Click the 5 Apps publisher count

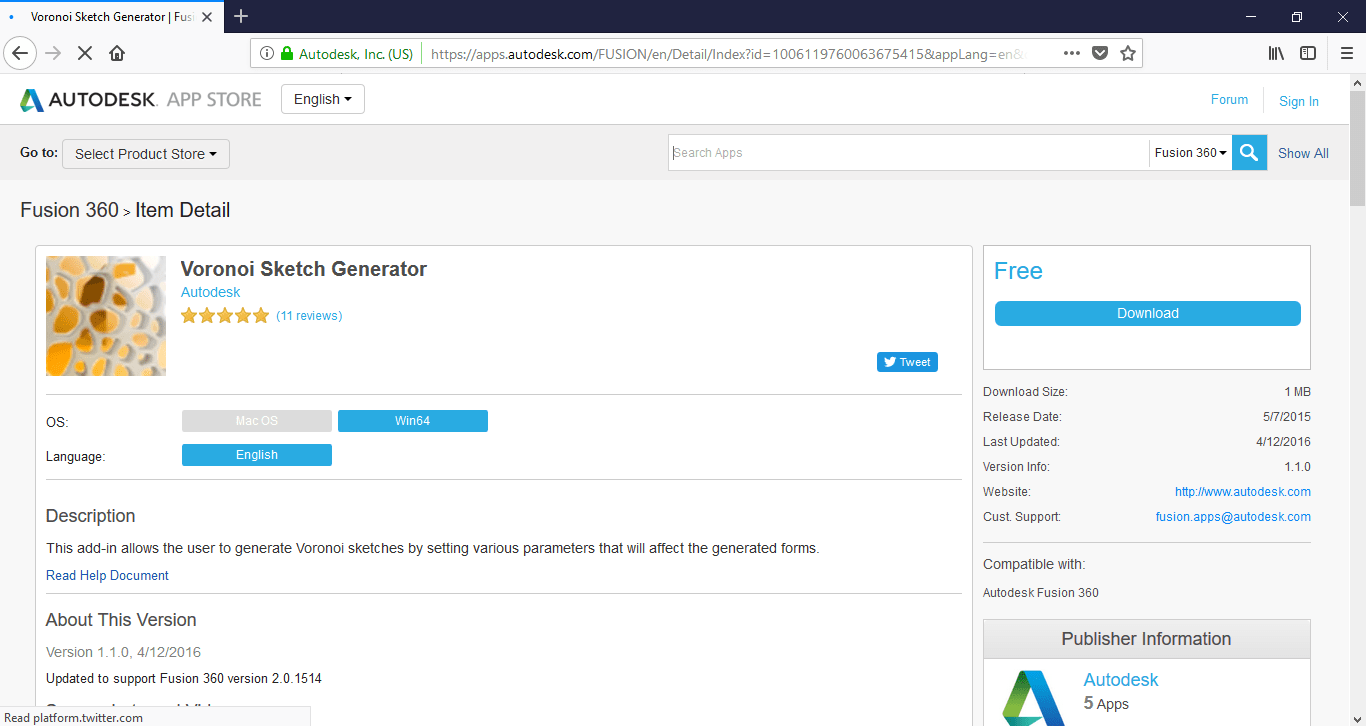click(x=1106, y=704)
